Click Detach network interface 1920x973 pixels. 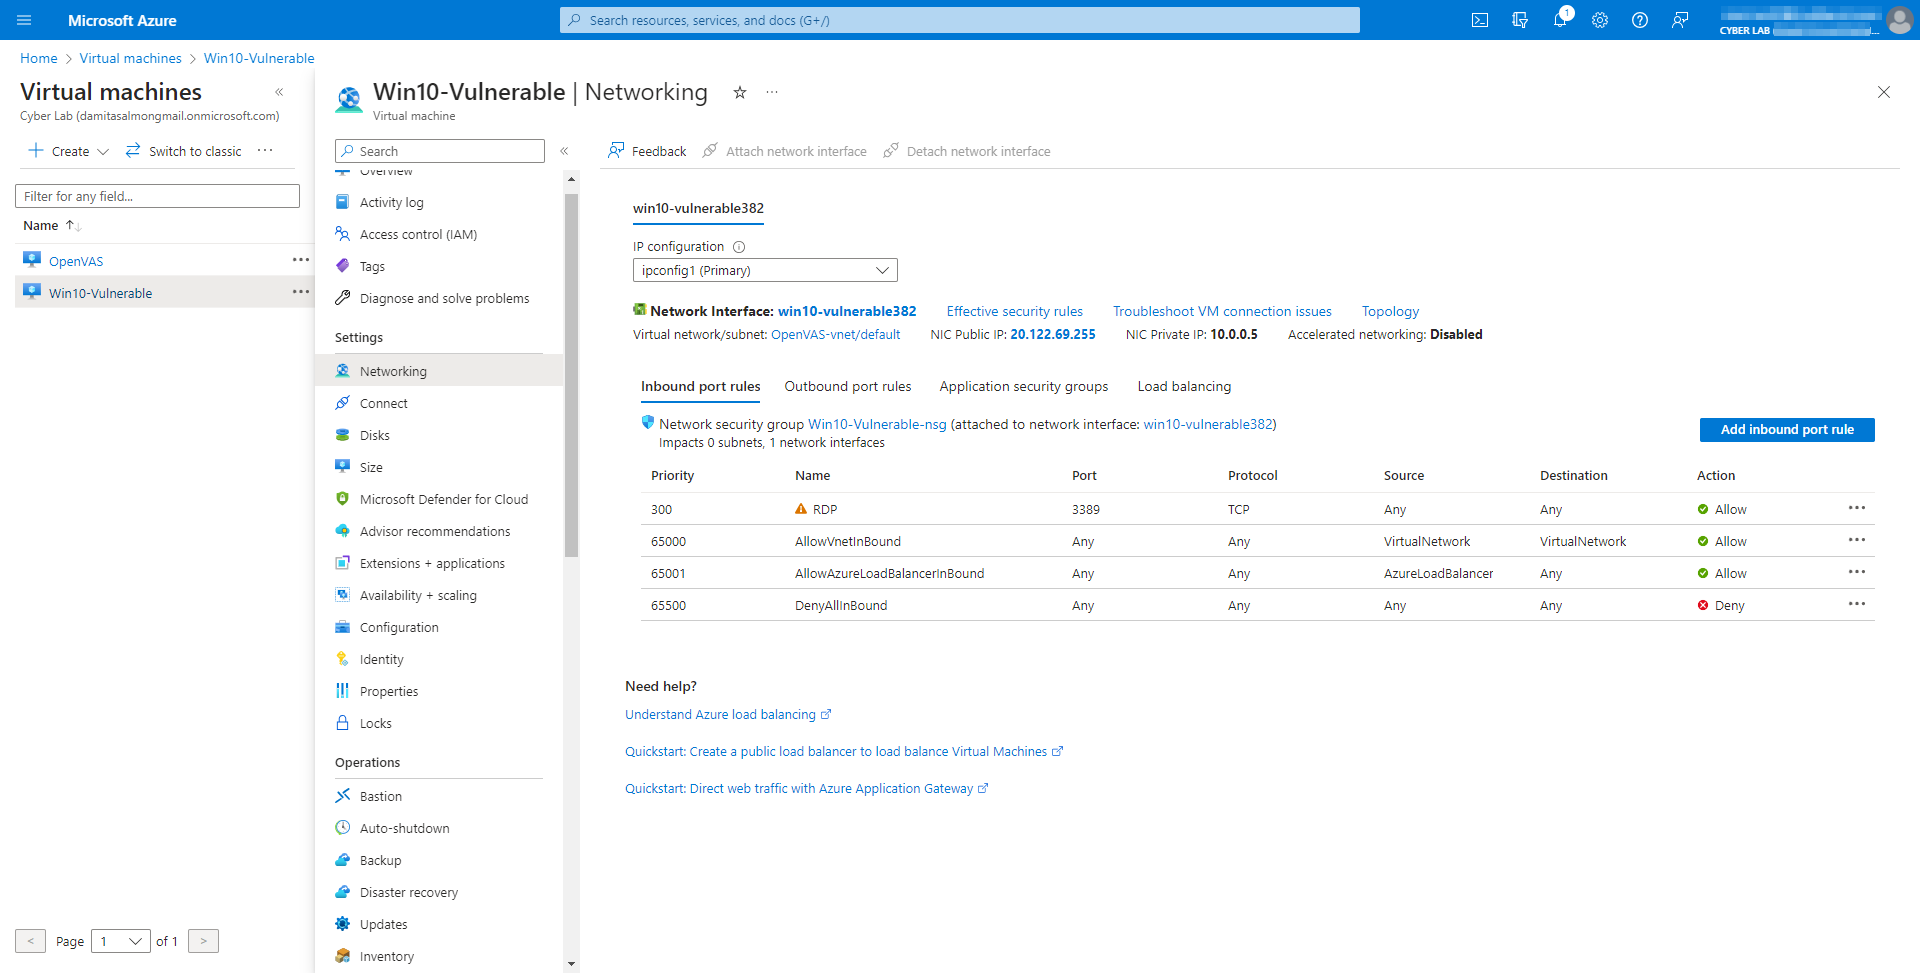(967, 151)
